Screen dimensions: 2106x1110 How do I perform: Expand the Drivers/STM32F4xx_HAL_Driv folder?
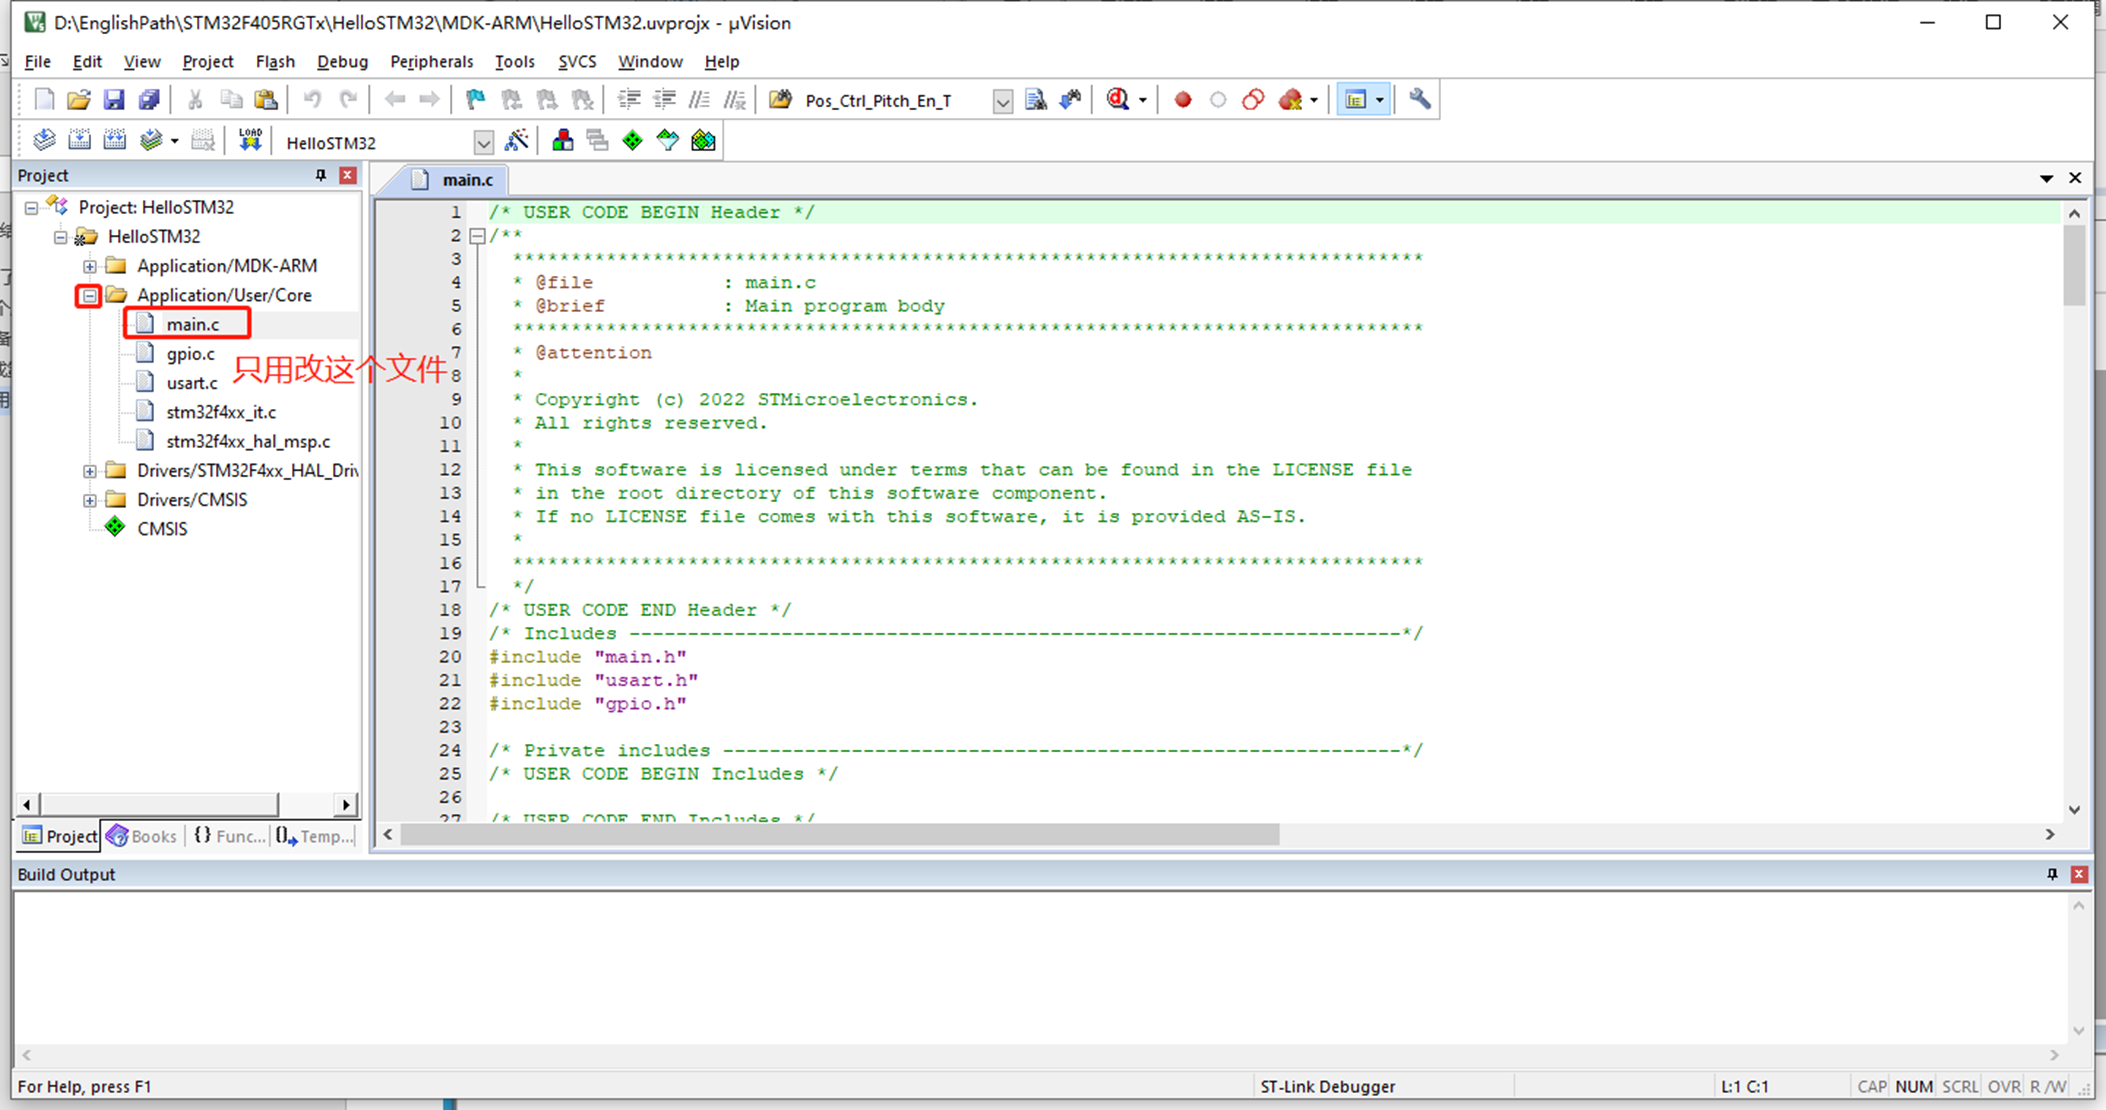[x=90, y=471]
